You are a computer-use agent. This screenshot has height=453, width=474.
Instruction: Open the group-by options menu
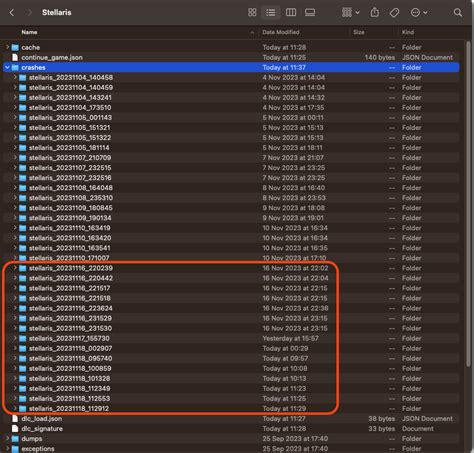point(350,13)
